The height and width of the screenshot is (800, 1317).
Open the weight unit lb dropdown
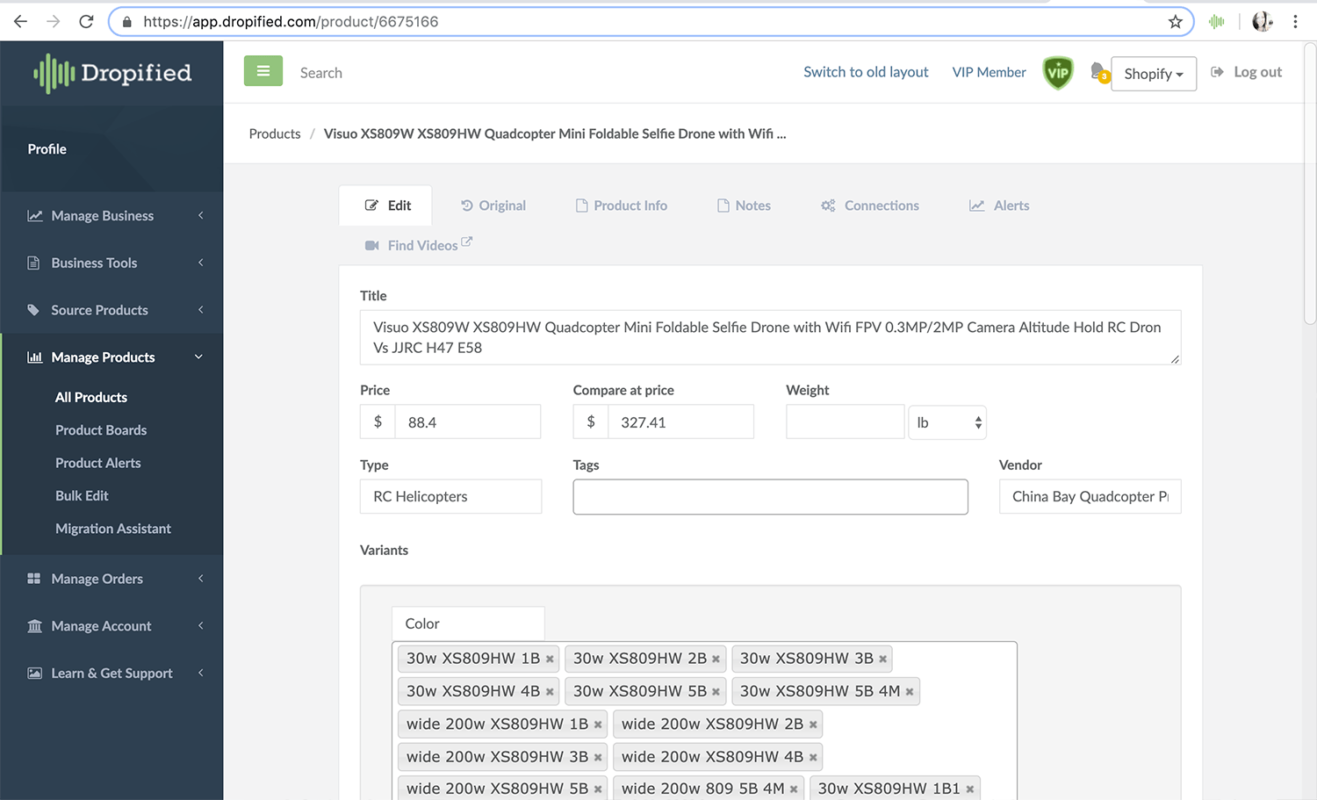point(947,422)
